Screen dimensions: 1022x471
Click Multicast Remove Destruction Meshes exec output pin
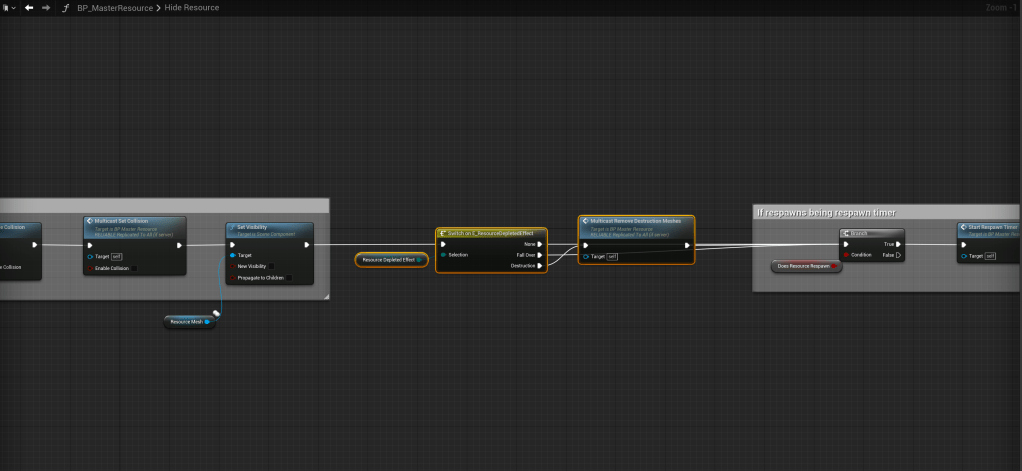(x=687, y=246)
